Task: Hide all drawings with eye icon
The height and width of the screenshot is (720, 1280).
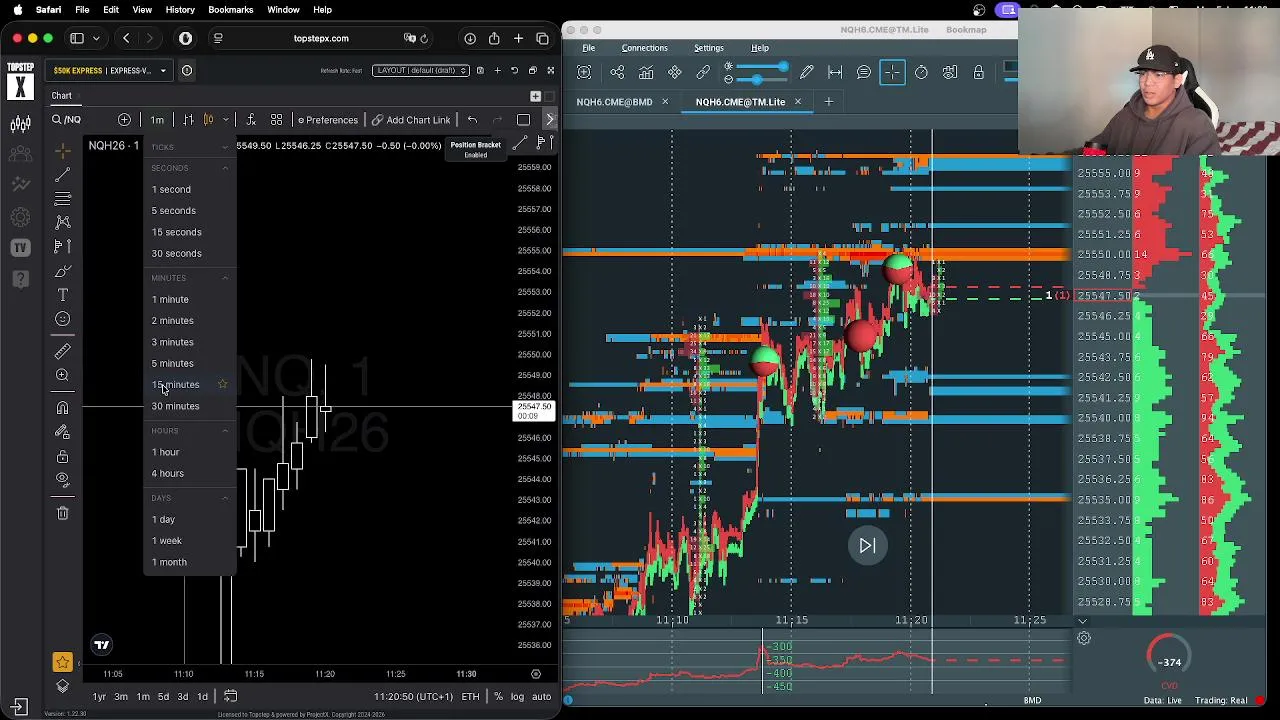Action: pos(62,480)
